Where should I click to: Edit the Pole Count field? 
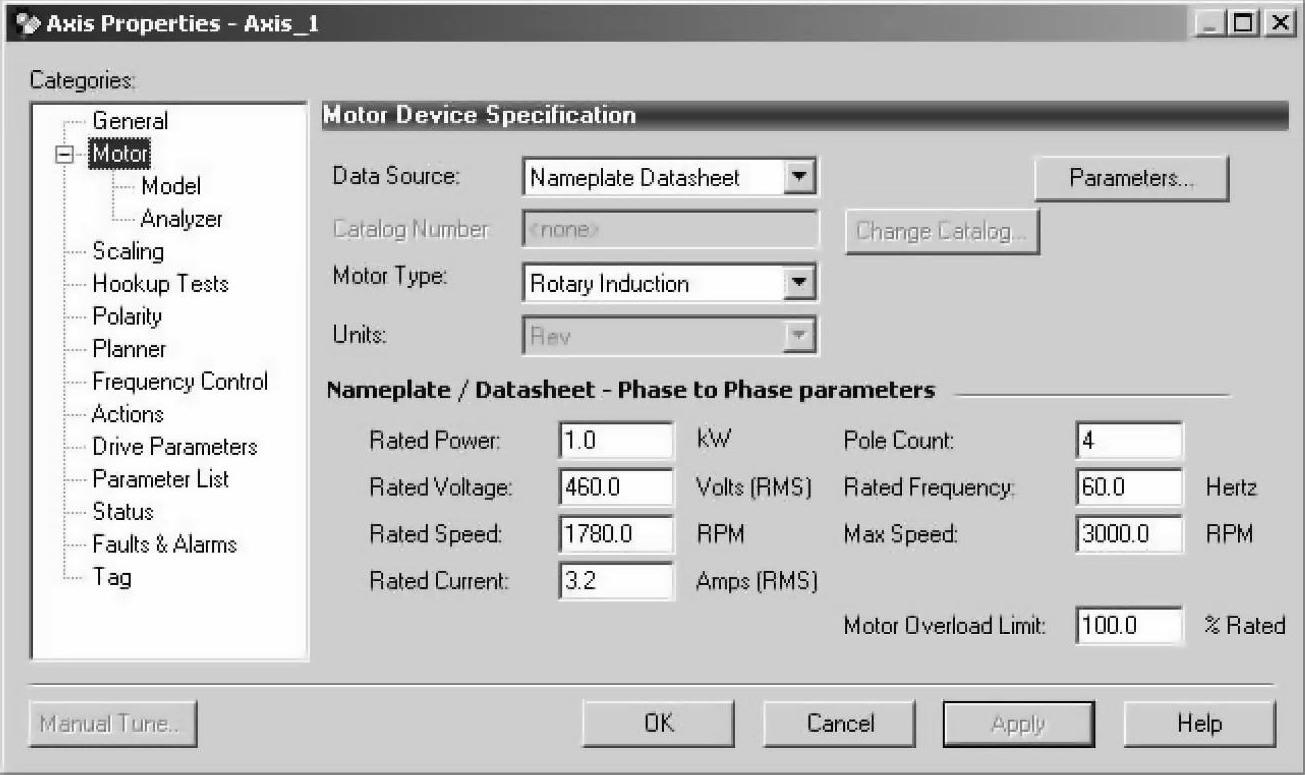point(1130,441)
